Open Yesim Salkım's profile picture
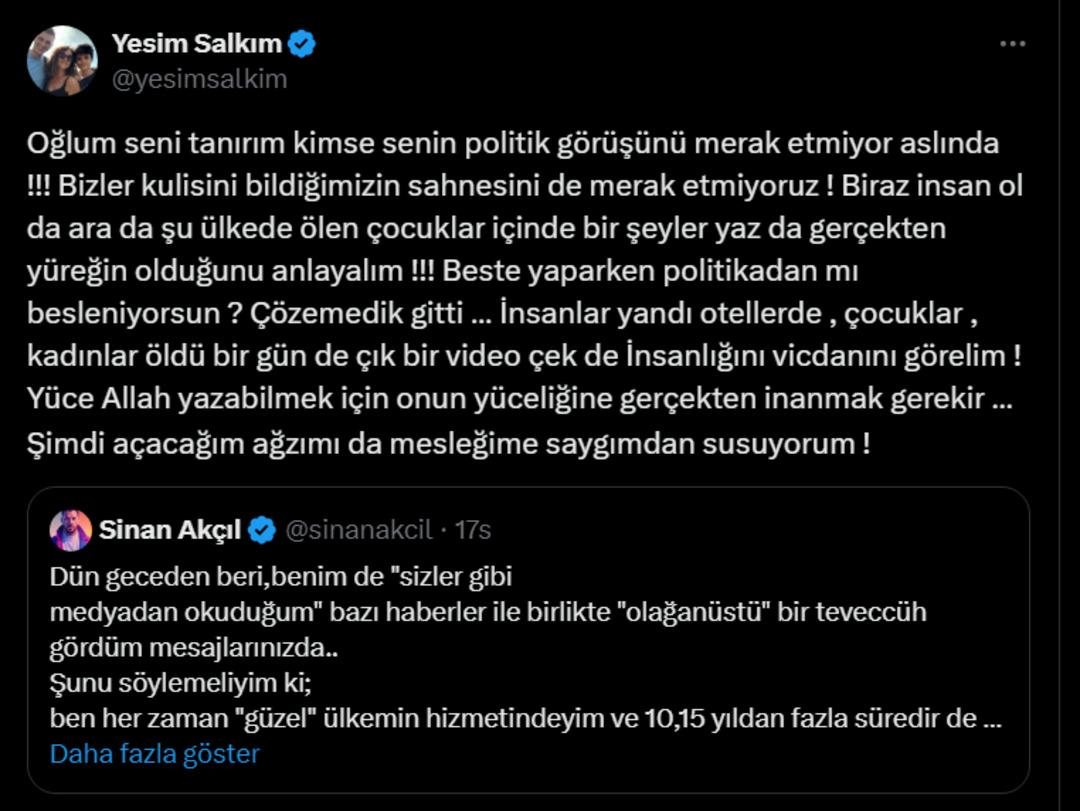1080x811 pixels. pyautogui.click(x=63, y=62)
